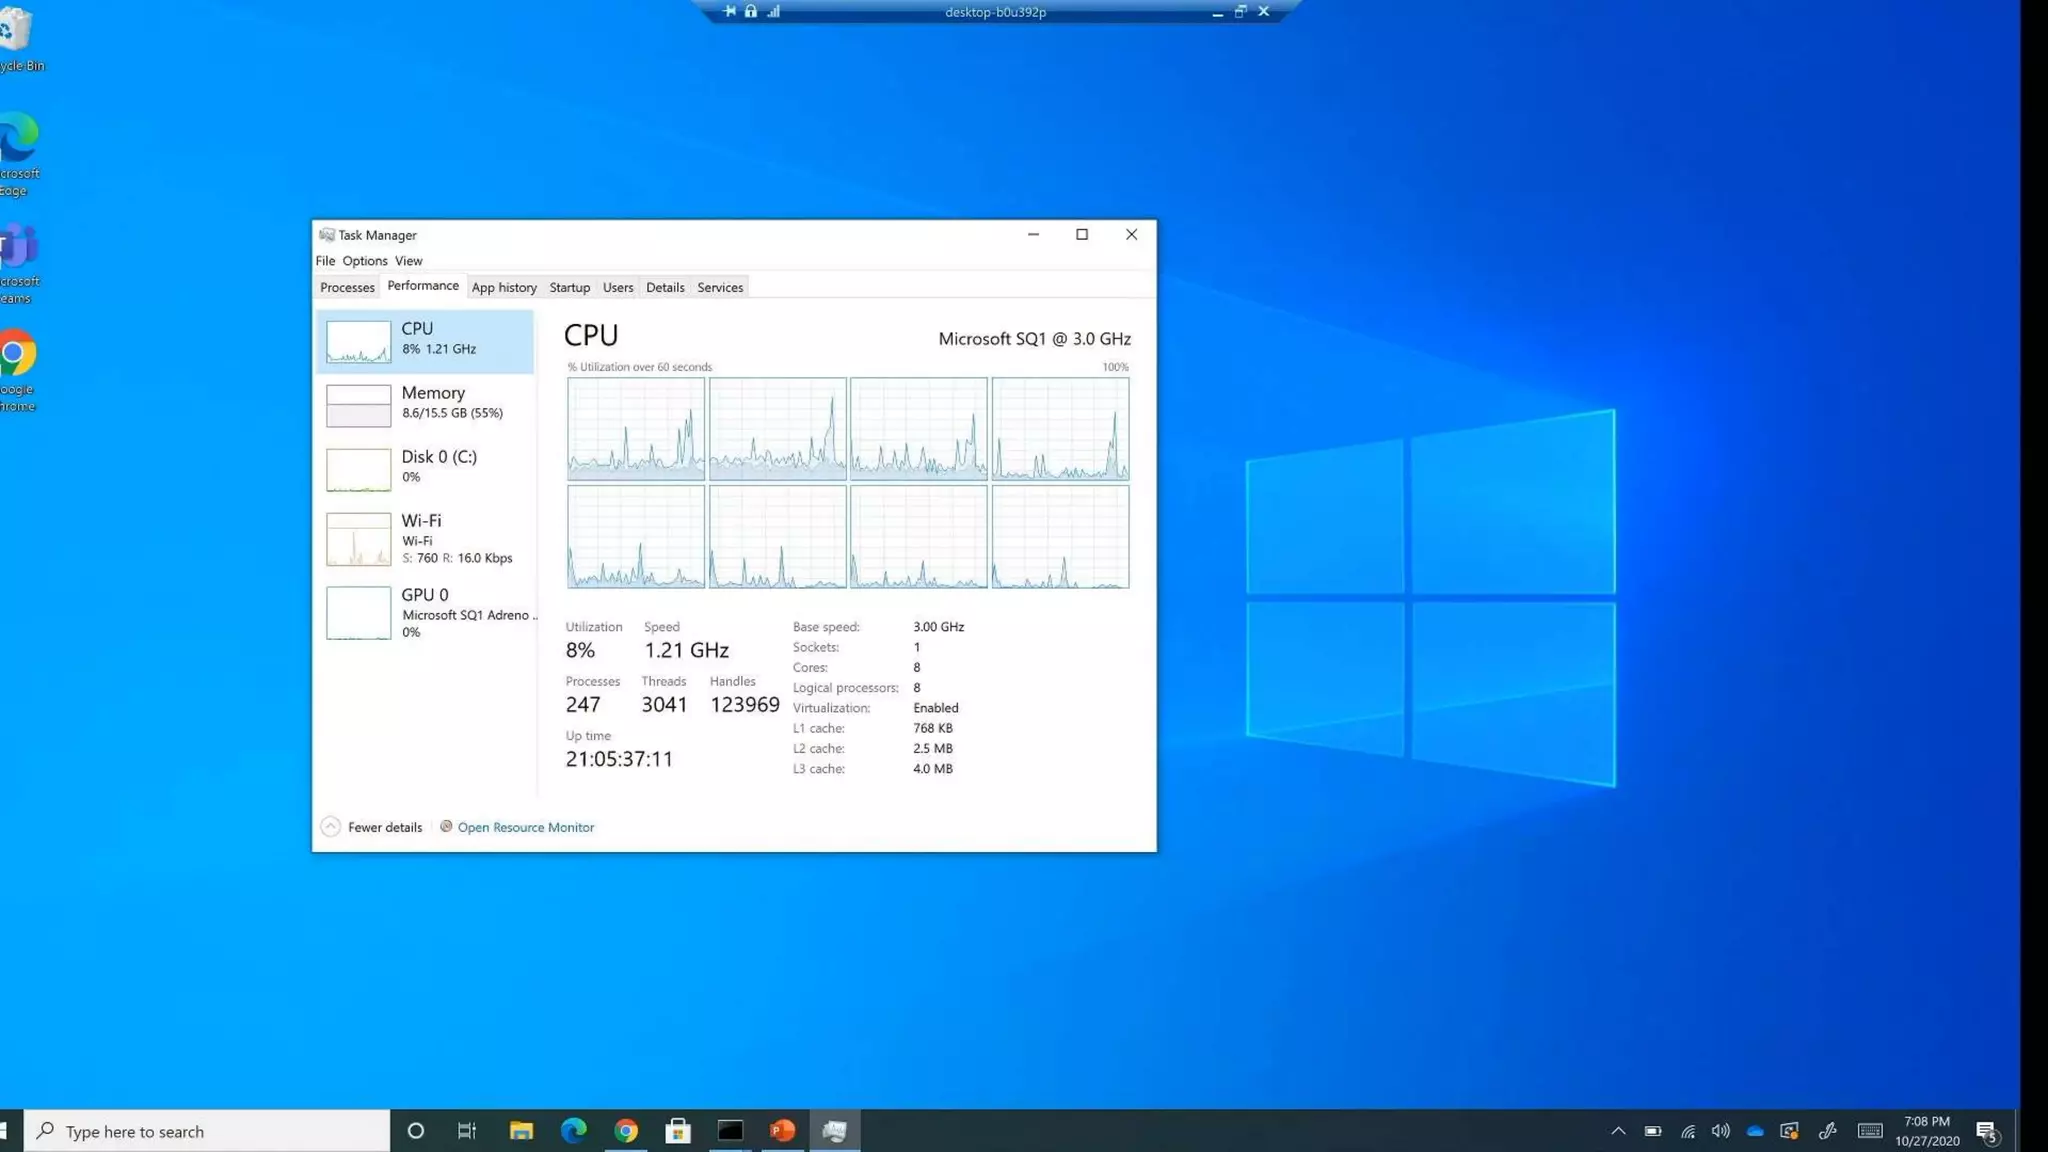The width and height of the screenshot is (2048, 1152).
Task: Show hidden system tray icons chevron
Action: (1618, 1131)
